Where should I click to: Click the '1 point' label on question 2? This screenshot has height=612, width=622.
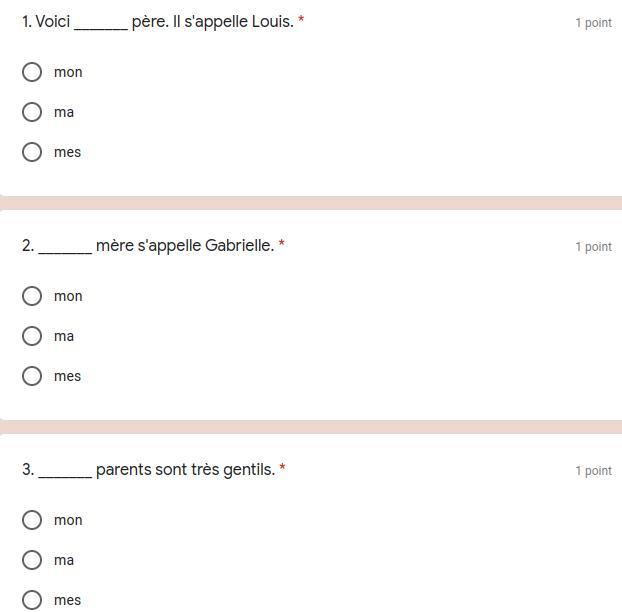tap(593, 247)
